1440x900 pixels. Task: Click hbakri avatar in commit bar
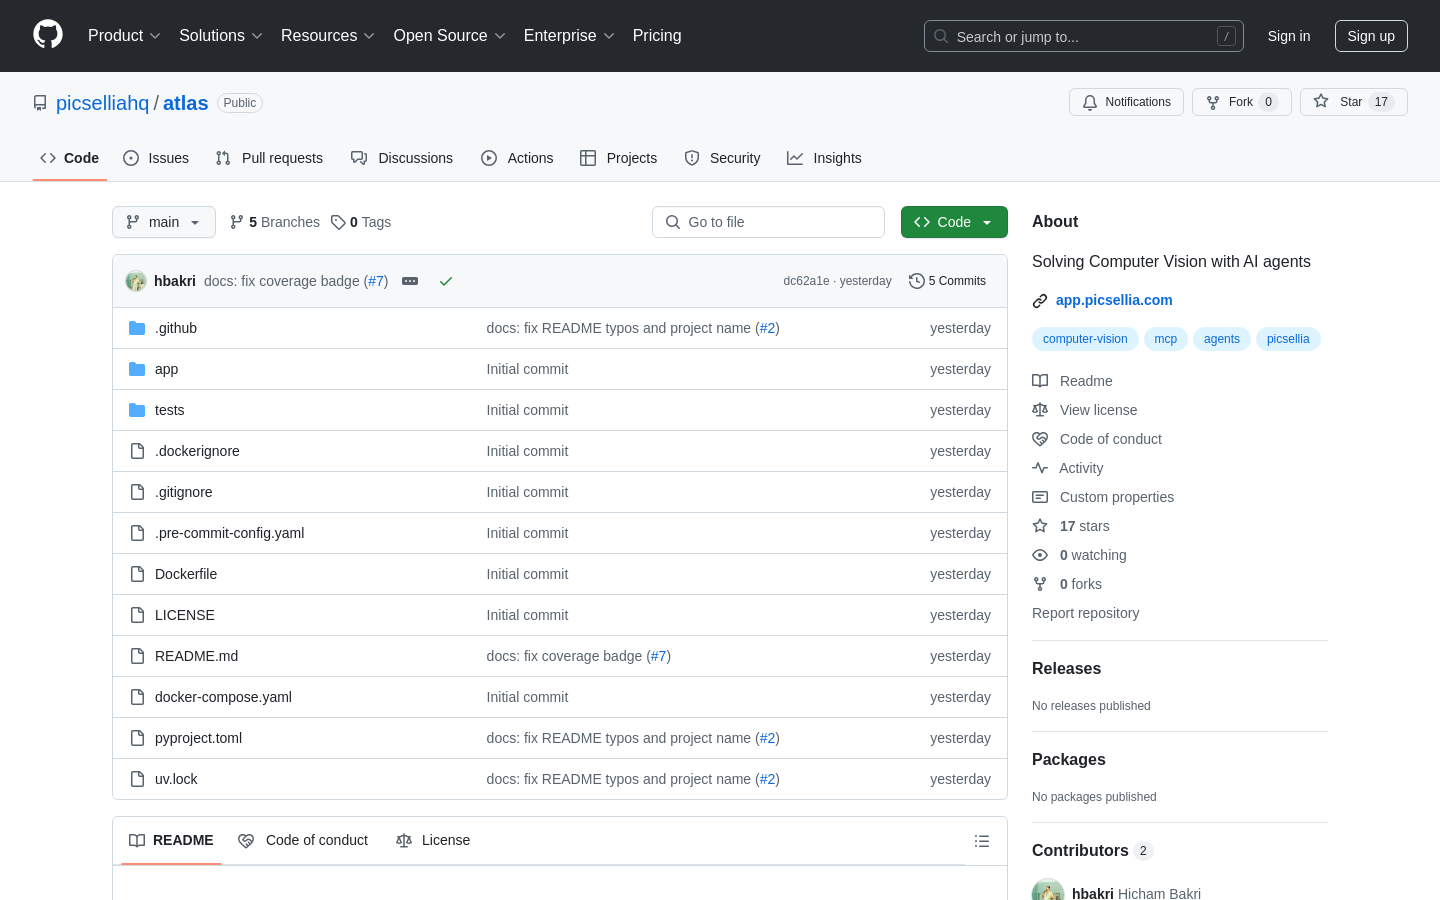tap(136, 281)
